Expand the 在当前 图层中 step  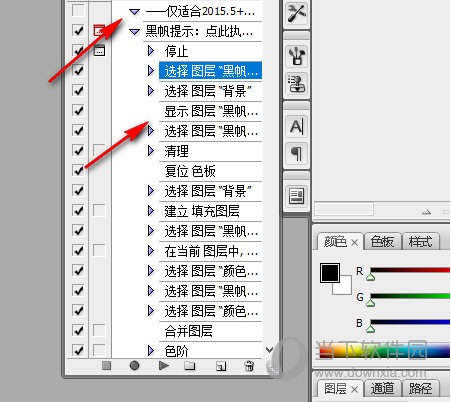tap(151, 251)
